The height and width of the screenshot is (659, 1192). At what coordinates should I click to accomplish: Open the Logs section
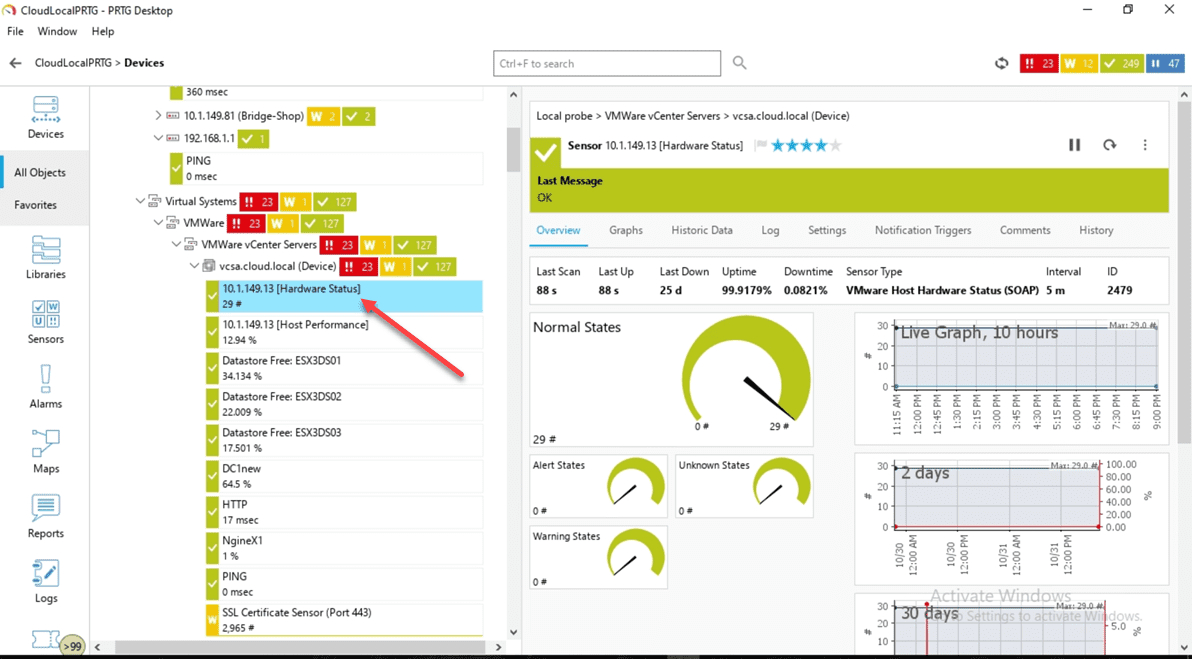46,581
